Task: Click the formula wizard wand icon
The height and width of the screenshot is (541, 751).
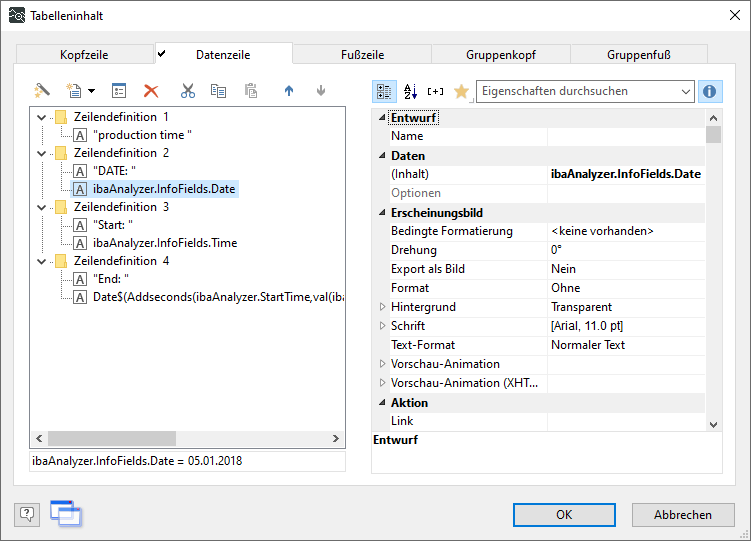Action: pos(42,90)
